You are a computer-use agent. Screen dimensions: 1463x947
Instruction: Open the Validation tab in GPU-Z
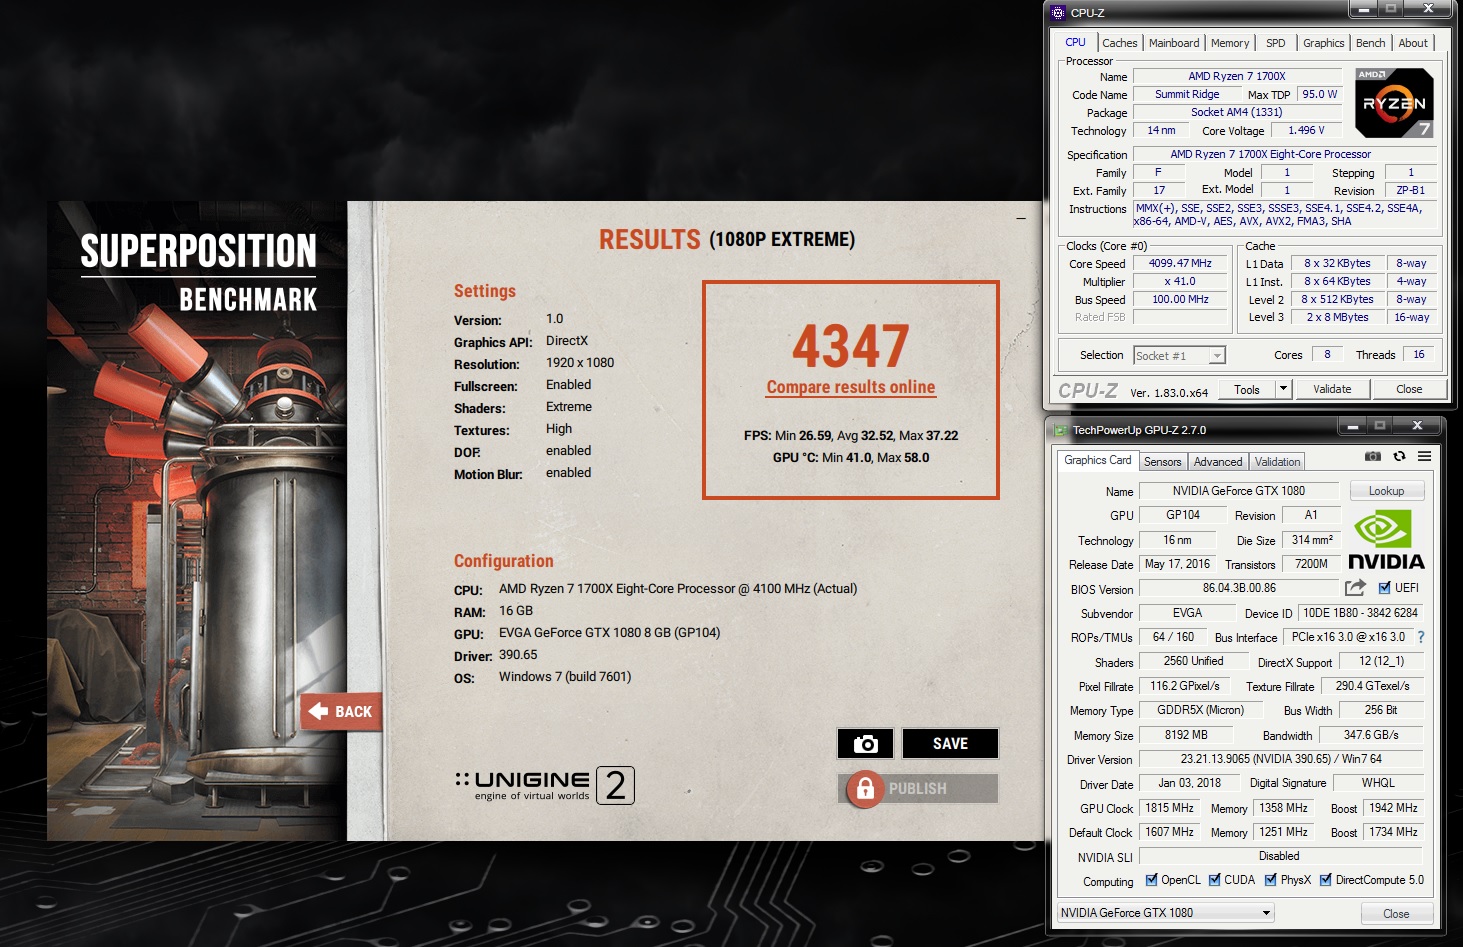pos(1278,462)
